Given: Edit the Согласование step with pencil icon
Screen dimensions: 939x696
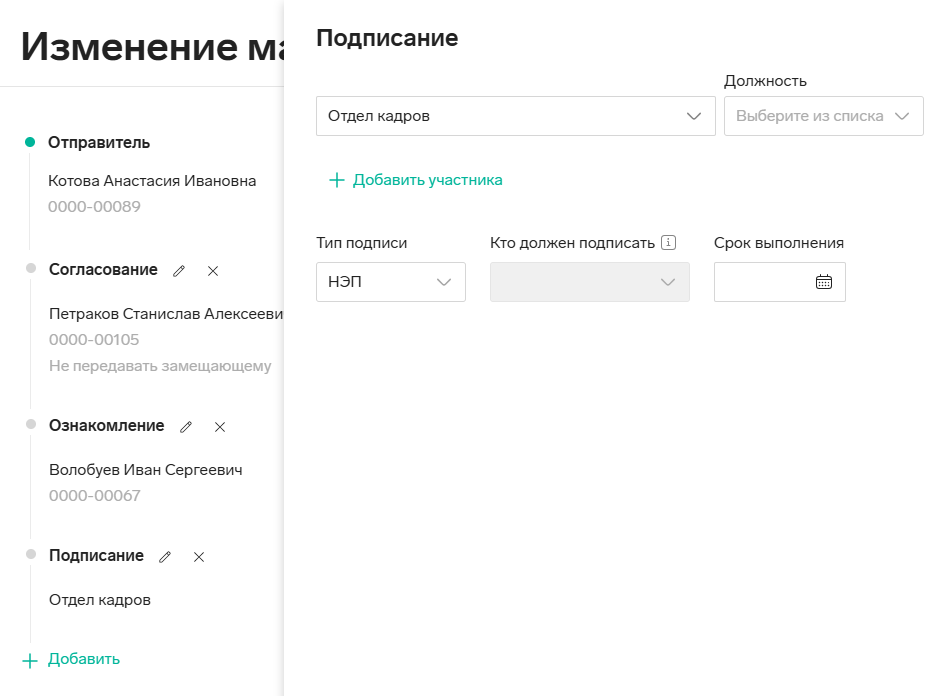Looking at the screenshot, I should click(x=178, y=271).
